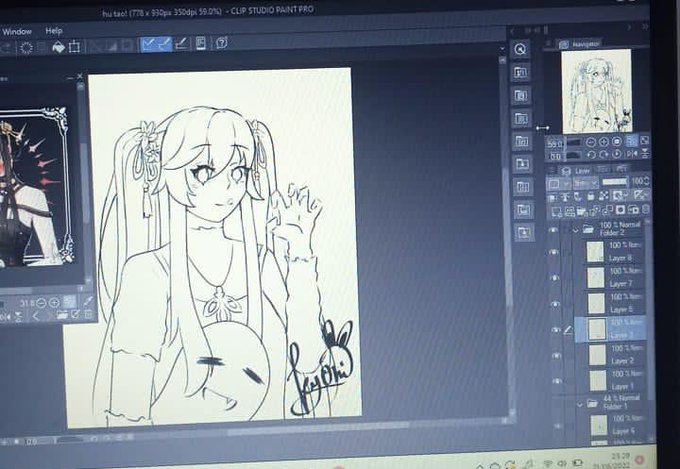The width and height of the screenshot is (680, 469).
Task: Hide Layer 1 via eye icon
Action: [557, 381]
